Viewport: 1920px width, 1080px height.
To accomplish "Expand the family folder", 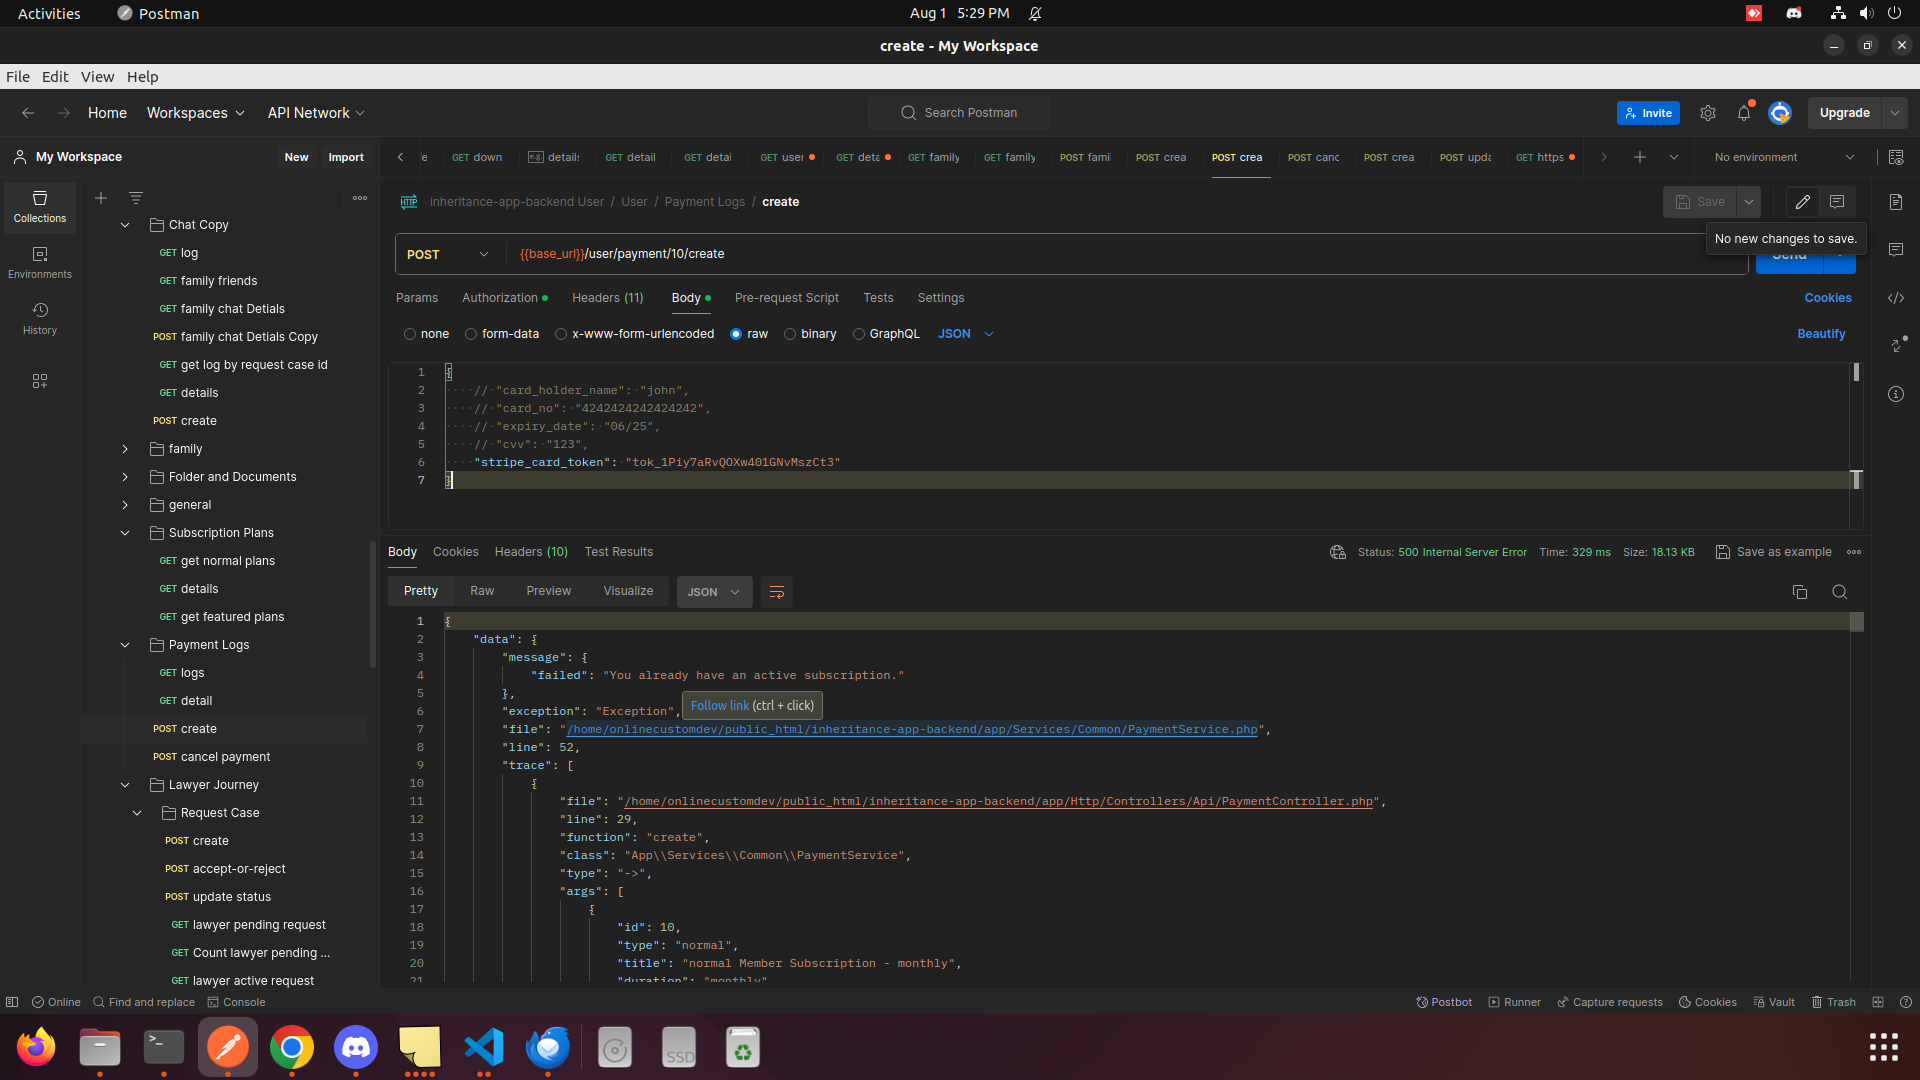I will [125, 449].
